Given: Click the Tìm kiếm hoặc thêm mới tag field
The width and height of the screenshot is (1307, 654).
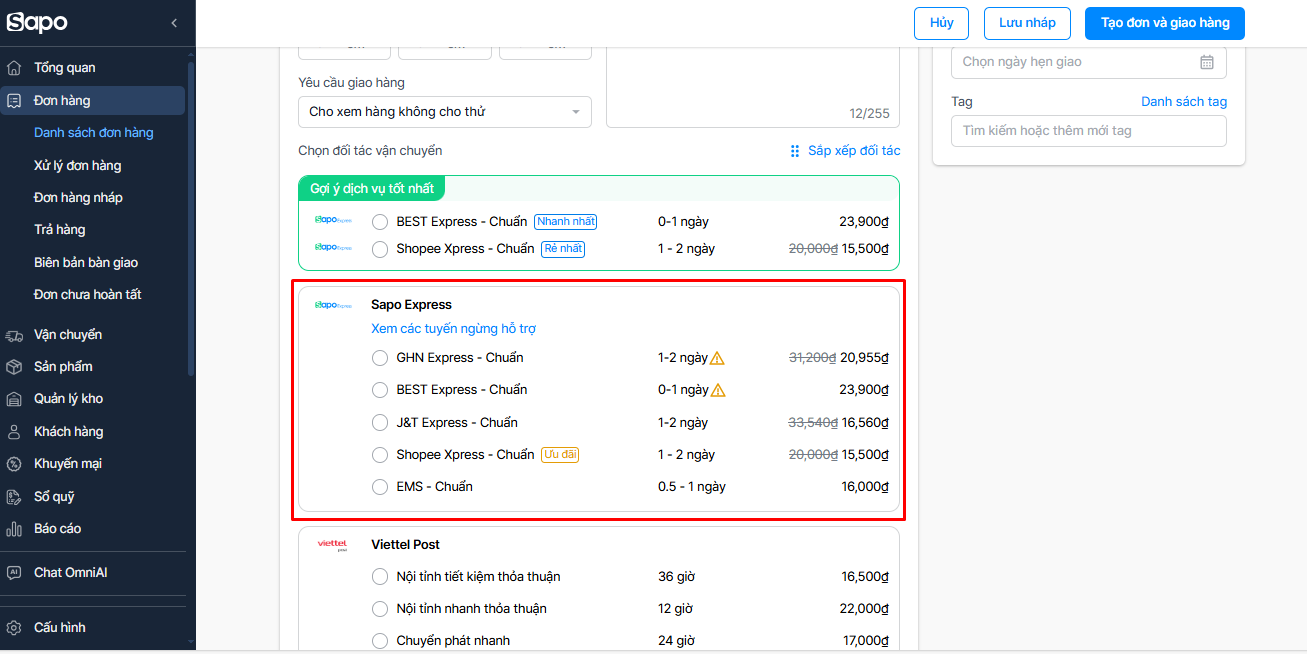Looking at the screenshot, I should pyautogui.click(x=1089, y=131).
